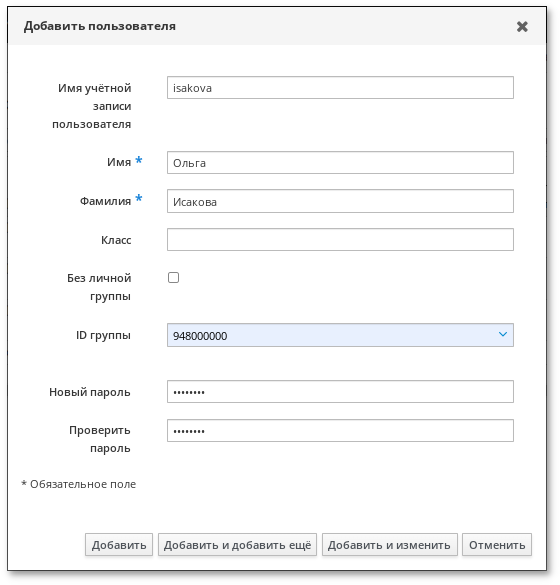560x585 pixels.
Task: Open the ID группы dropdown
Action: pos(340,335)
